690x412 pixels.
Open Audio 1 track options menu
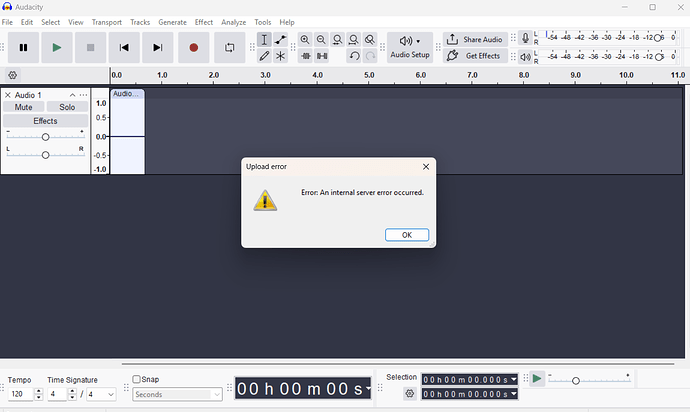coord(83,95)
